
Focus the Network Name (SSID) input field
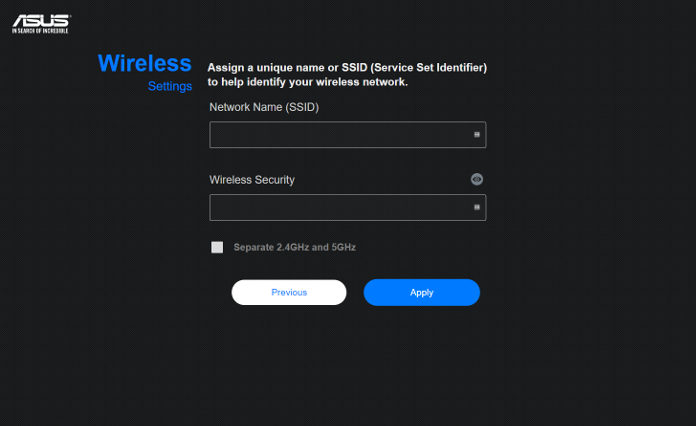pyautogui.click(x=348, y=134)
